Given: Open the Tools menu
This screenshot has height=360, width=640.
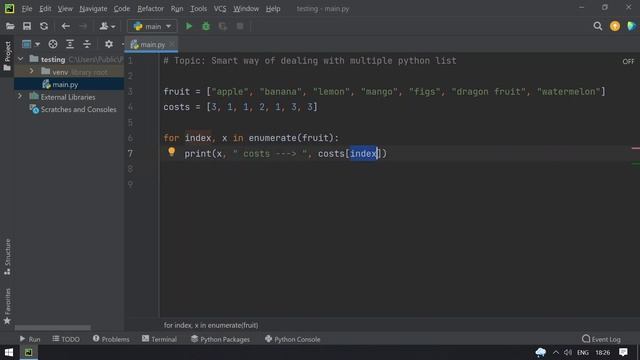Looking at the screenshot, I should [198, 9].
